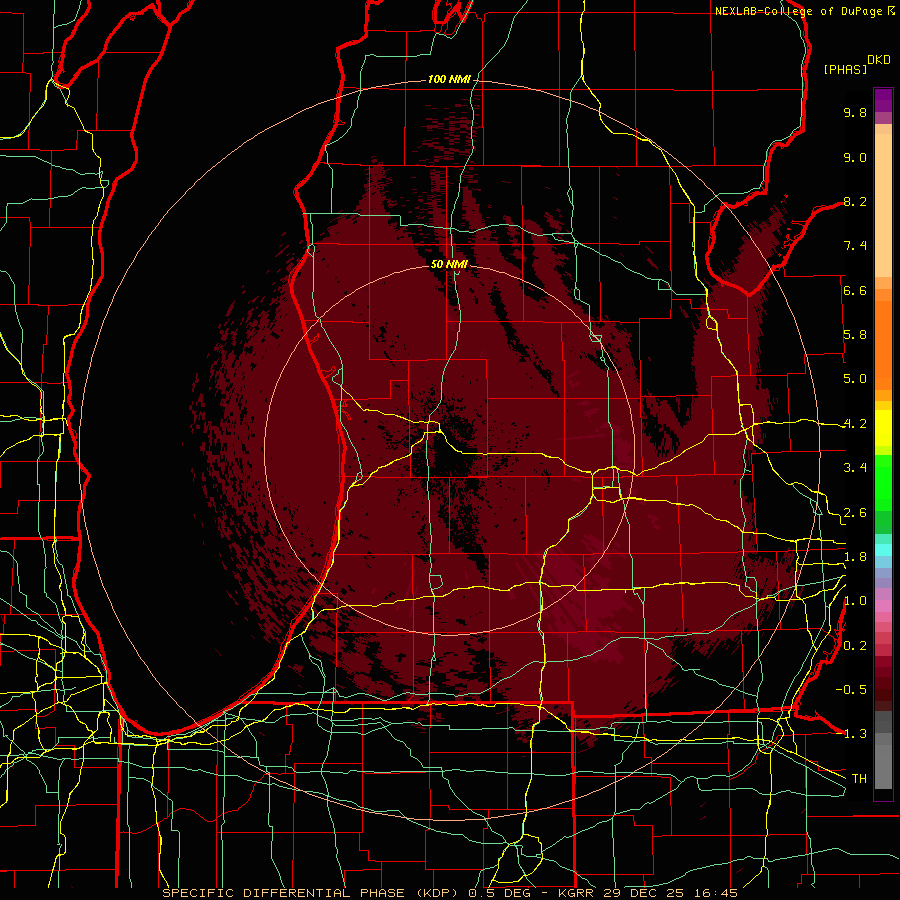Click the SPECIFIC DIFFERENTIAL PHASE (KDP) product title
Image resolution: width=900 pixels, height=900 pixels.
(x=311, y=893)
